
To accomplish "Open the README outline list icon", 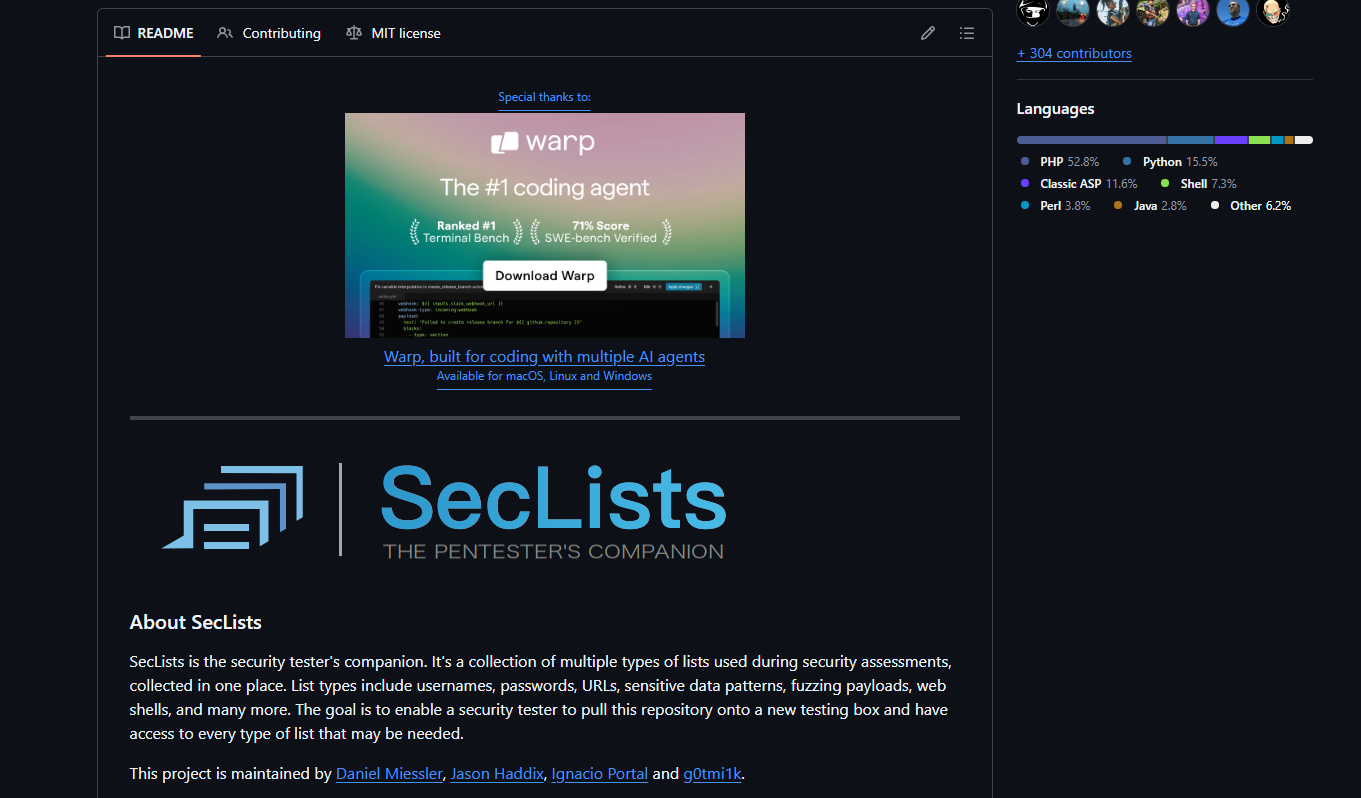I will tap(967, 33).
